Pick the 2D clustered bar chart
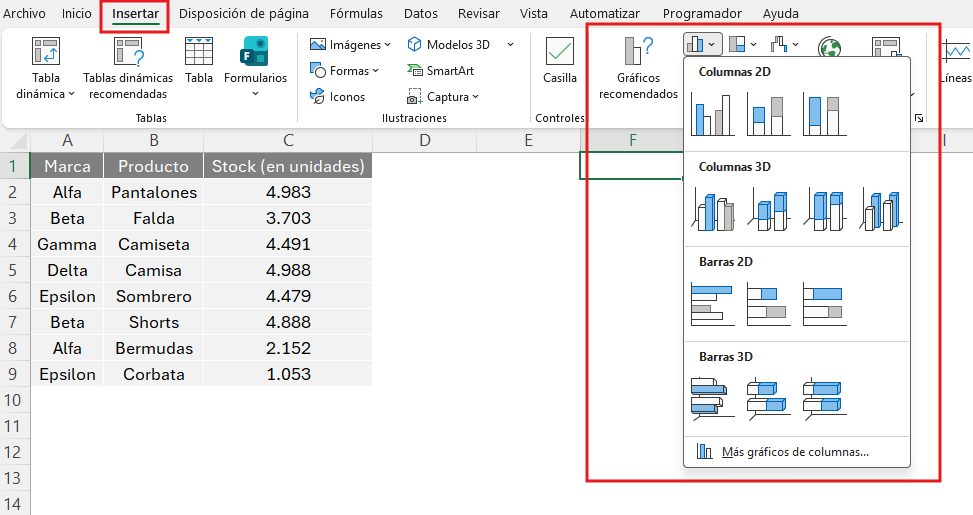973x515 pixels. click(712, 305)
